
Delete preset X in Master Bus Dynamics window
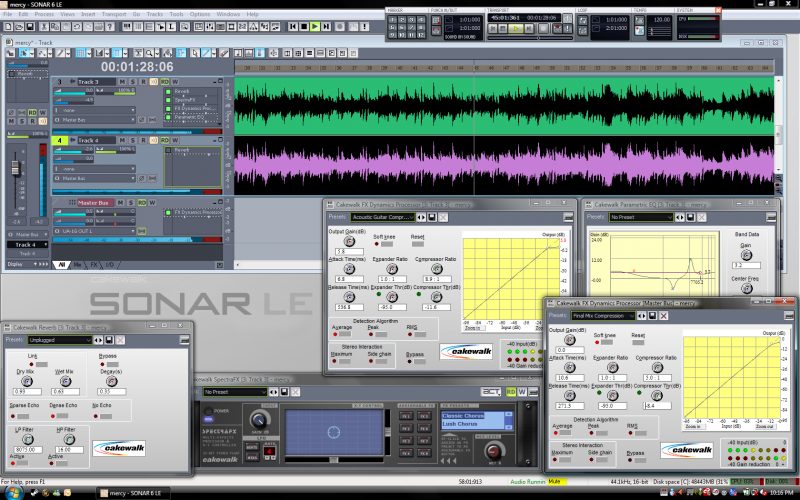(663, 316)
